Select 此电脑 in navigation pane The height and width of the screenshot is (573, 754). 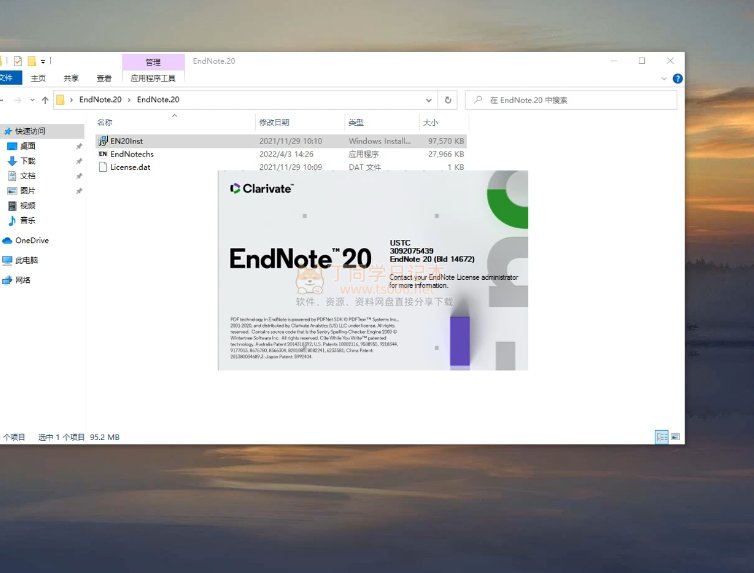[26, 260]
